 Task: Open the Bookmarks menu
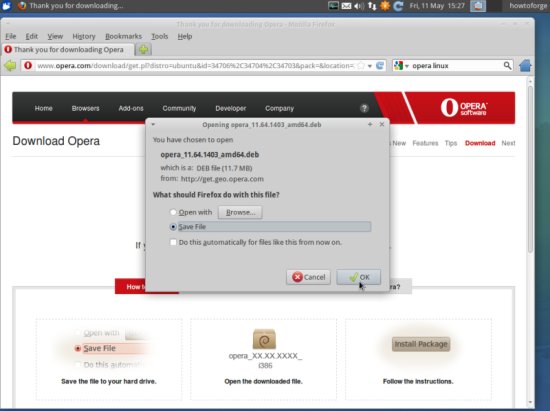123,36
